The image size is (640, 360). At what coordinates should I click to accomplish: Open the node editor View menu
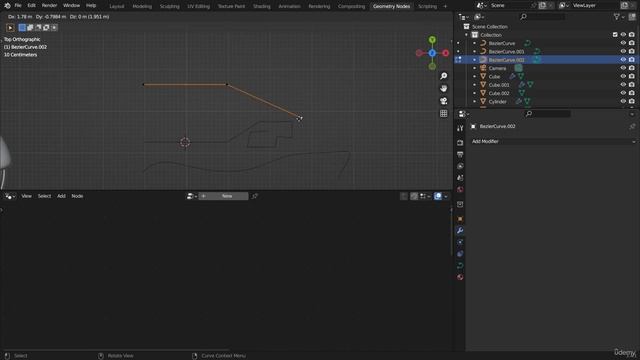click(x=27, y=196)
